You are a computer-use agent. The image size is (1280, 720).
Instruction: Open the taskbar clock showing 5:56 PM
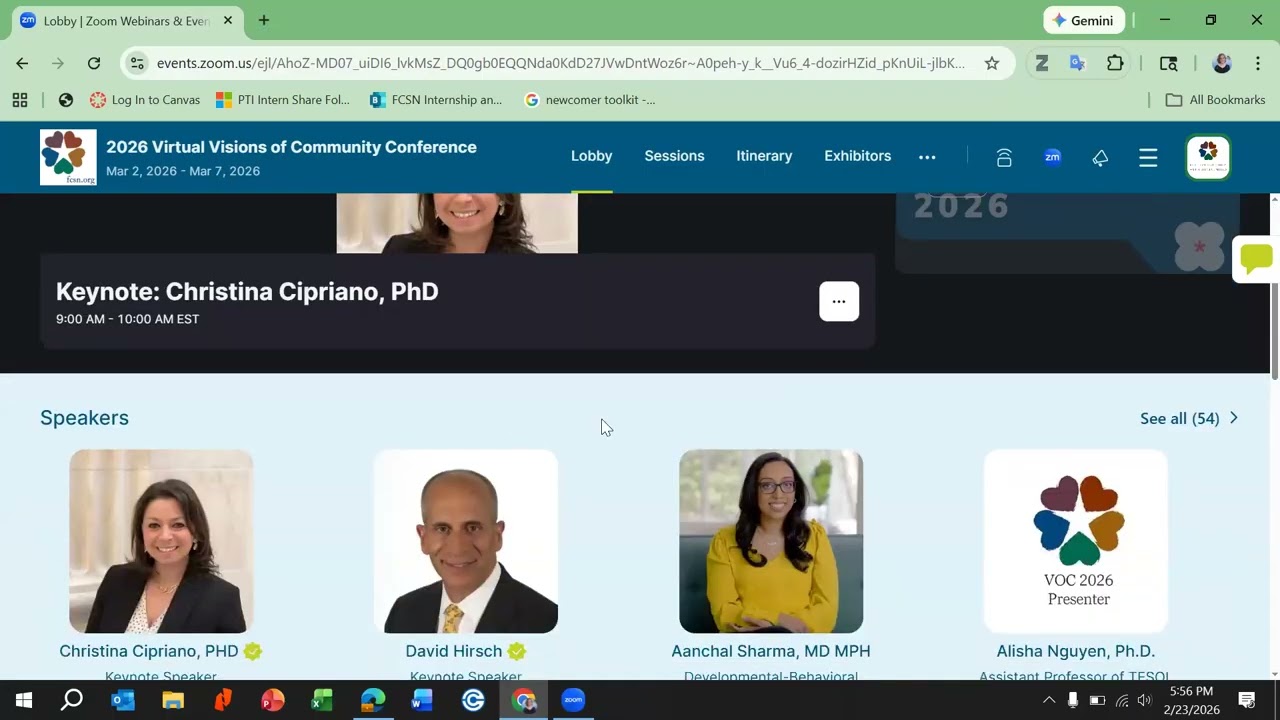click(1191, 700)
